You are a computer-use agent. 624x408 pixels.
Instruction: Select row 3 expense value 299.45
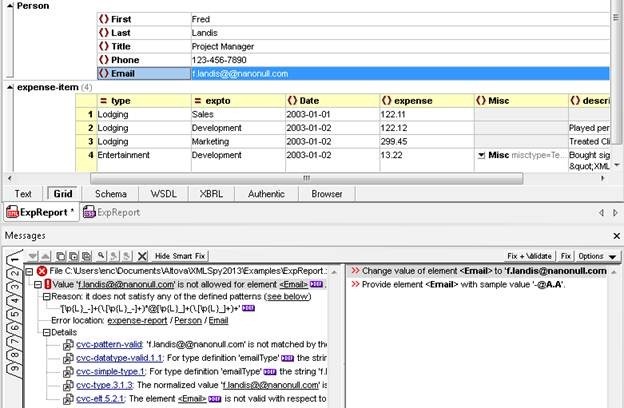tap(427, 142)
